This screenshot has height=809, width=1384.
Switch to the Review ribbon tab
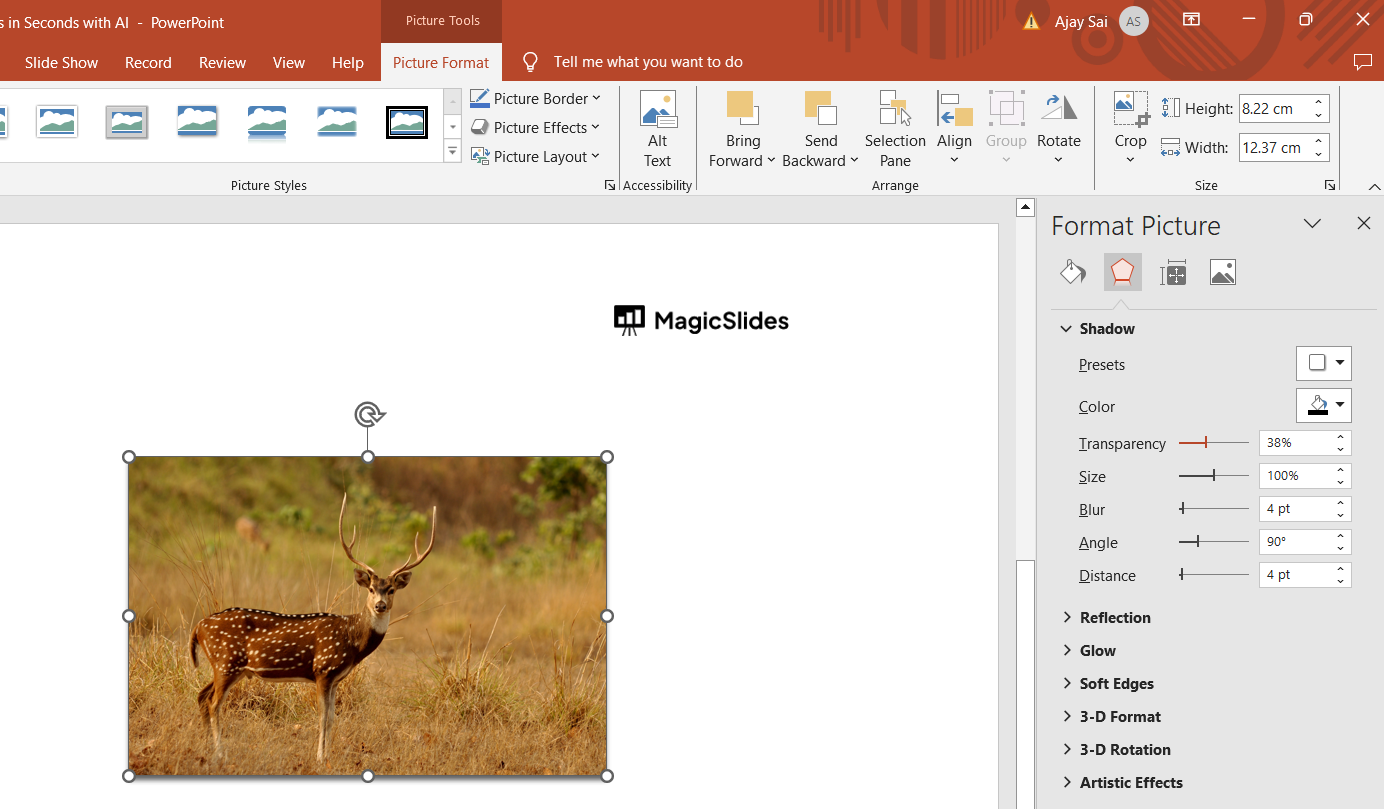click(x=222, y=62)
